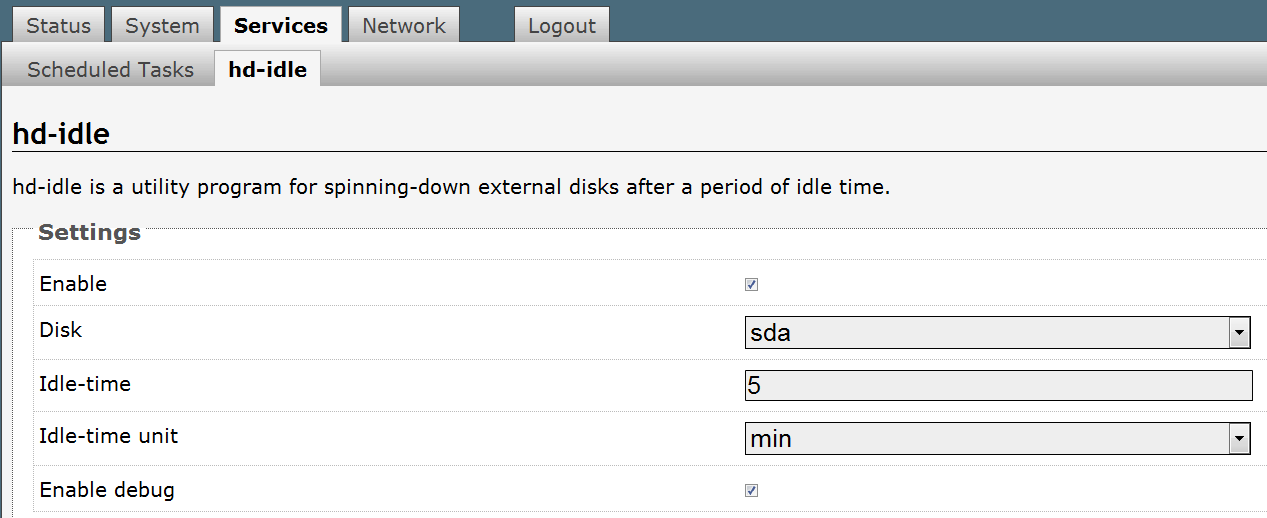
Task: Open the Scheduled Tasks subtab
Action: [110, 70]
